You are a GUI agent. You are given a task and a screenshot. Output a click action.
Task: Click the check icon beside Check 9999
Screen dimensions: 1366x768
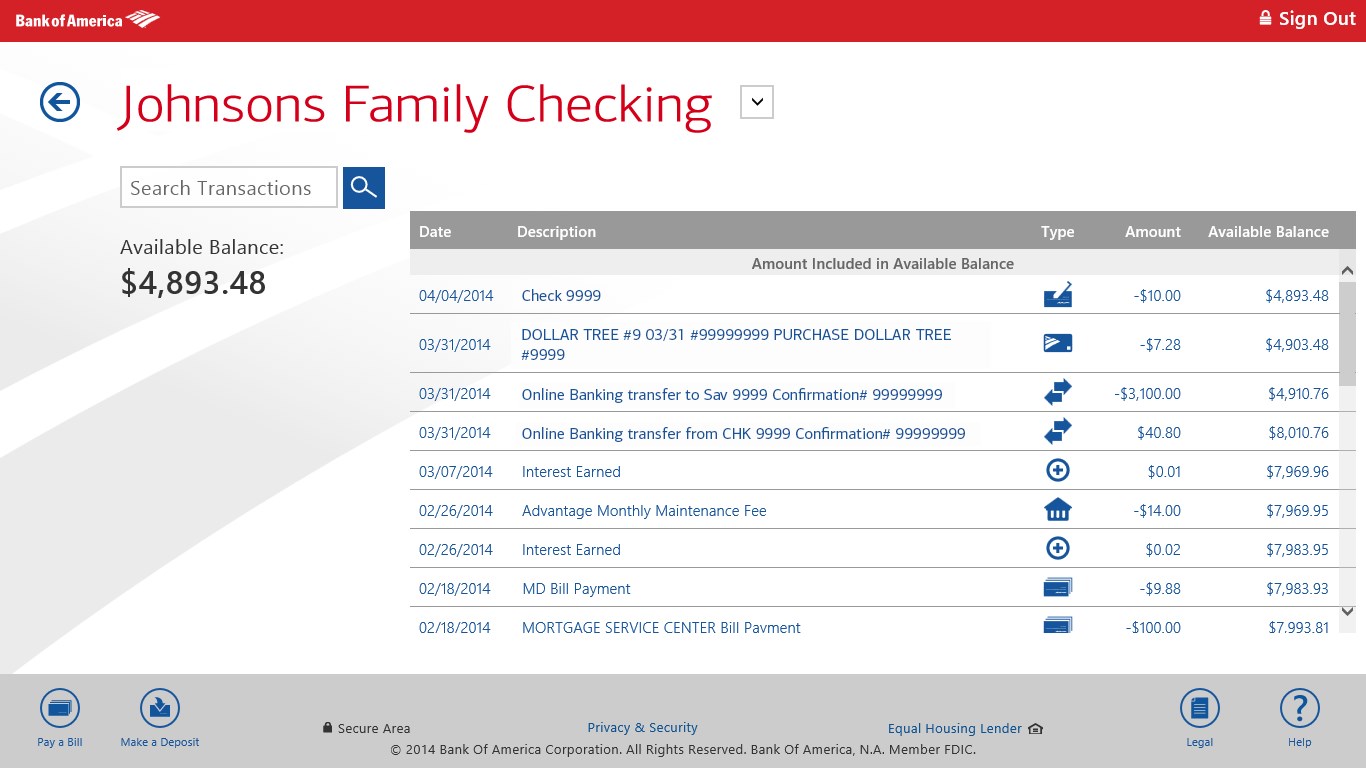[x=1057, y=294]
